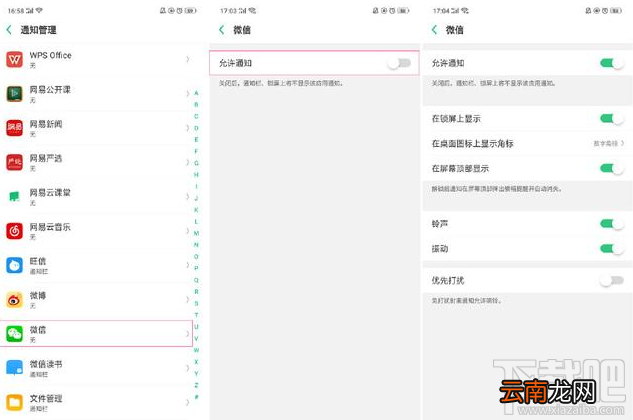Tap the WPS Office app icon
Image resolution: width=633 pixels, height=420 pixels.
(x=15, y=59)
